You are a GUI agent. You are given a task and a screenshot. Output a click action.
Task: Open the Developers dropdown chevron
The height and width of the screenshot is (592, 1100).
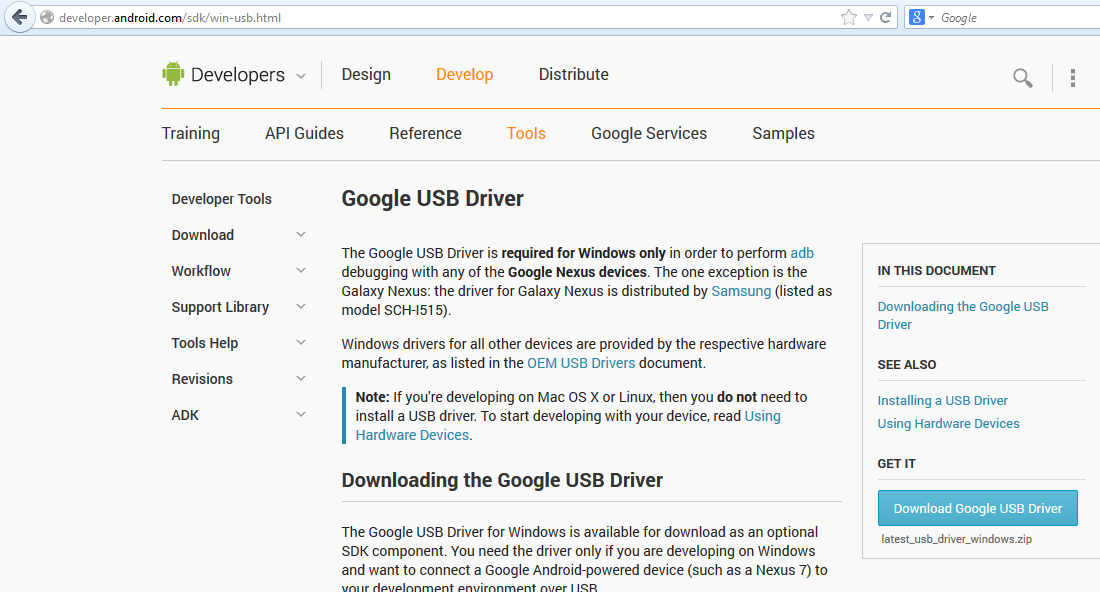pyautogui.click(x=301, y=75)
